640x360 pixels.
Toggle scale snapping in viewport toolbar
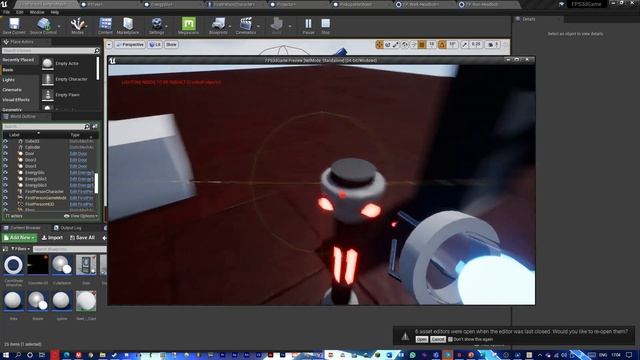(465, 44)
